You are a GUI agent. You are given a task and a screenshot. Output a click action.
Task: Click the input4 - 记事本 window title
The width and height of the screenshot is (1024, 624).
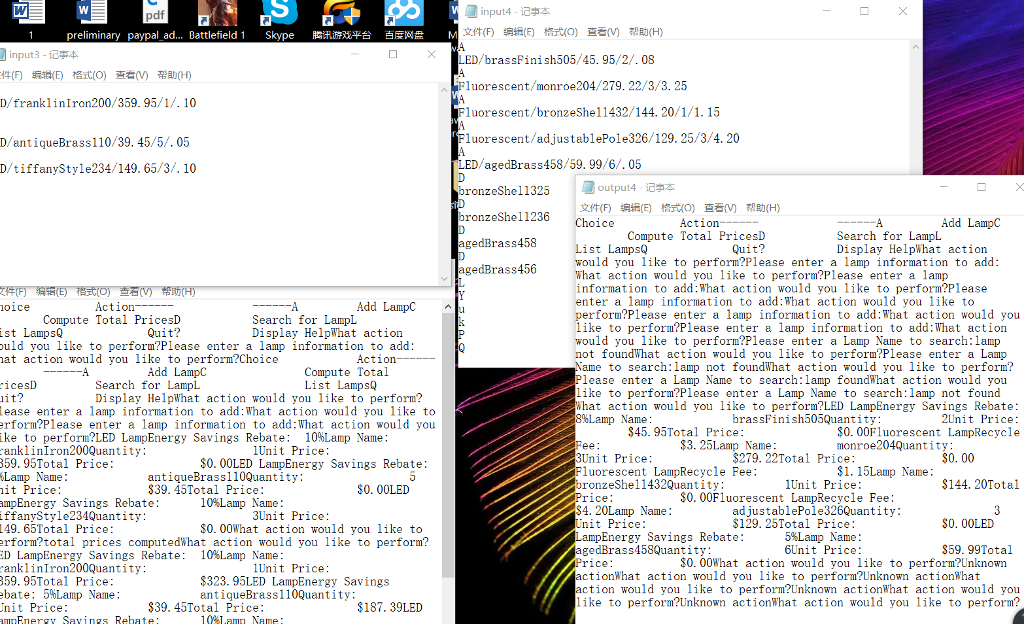pyautogui.click(x=515, y=11)
